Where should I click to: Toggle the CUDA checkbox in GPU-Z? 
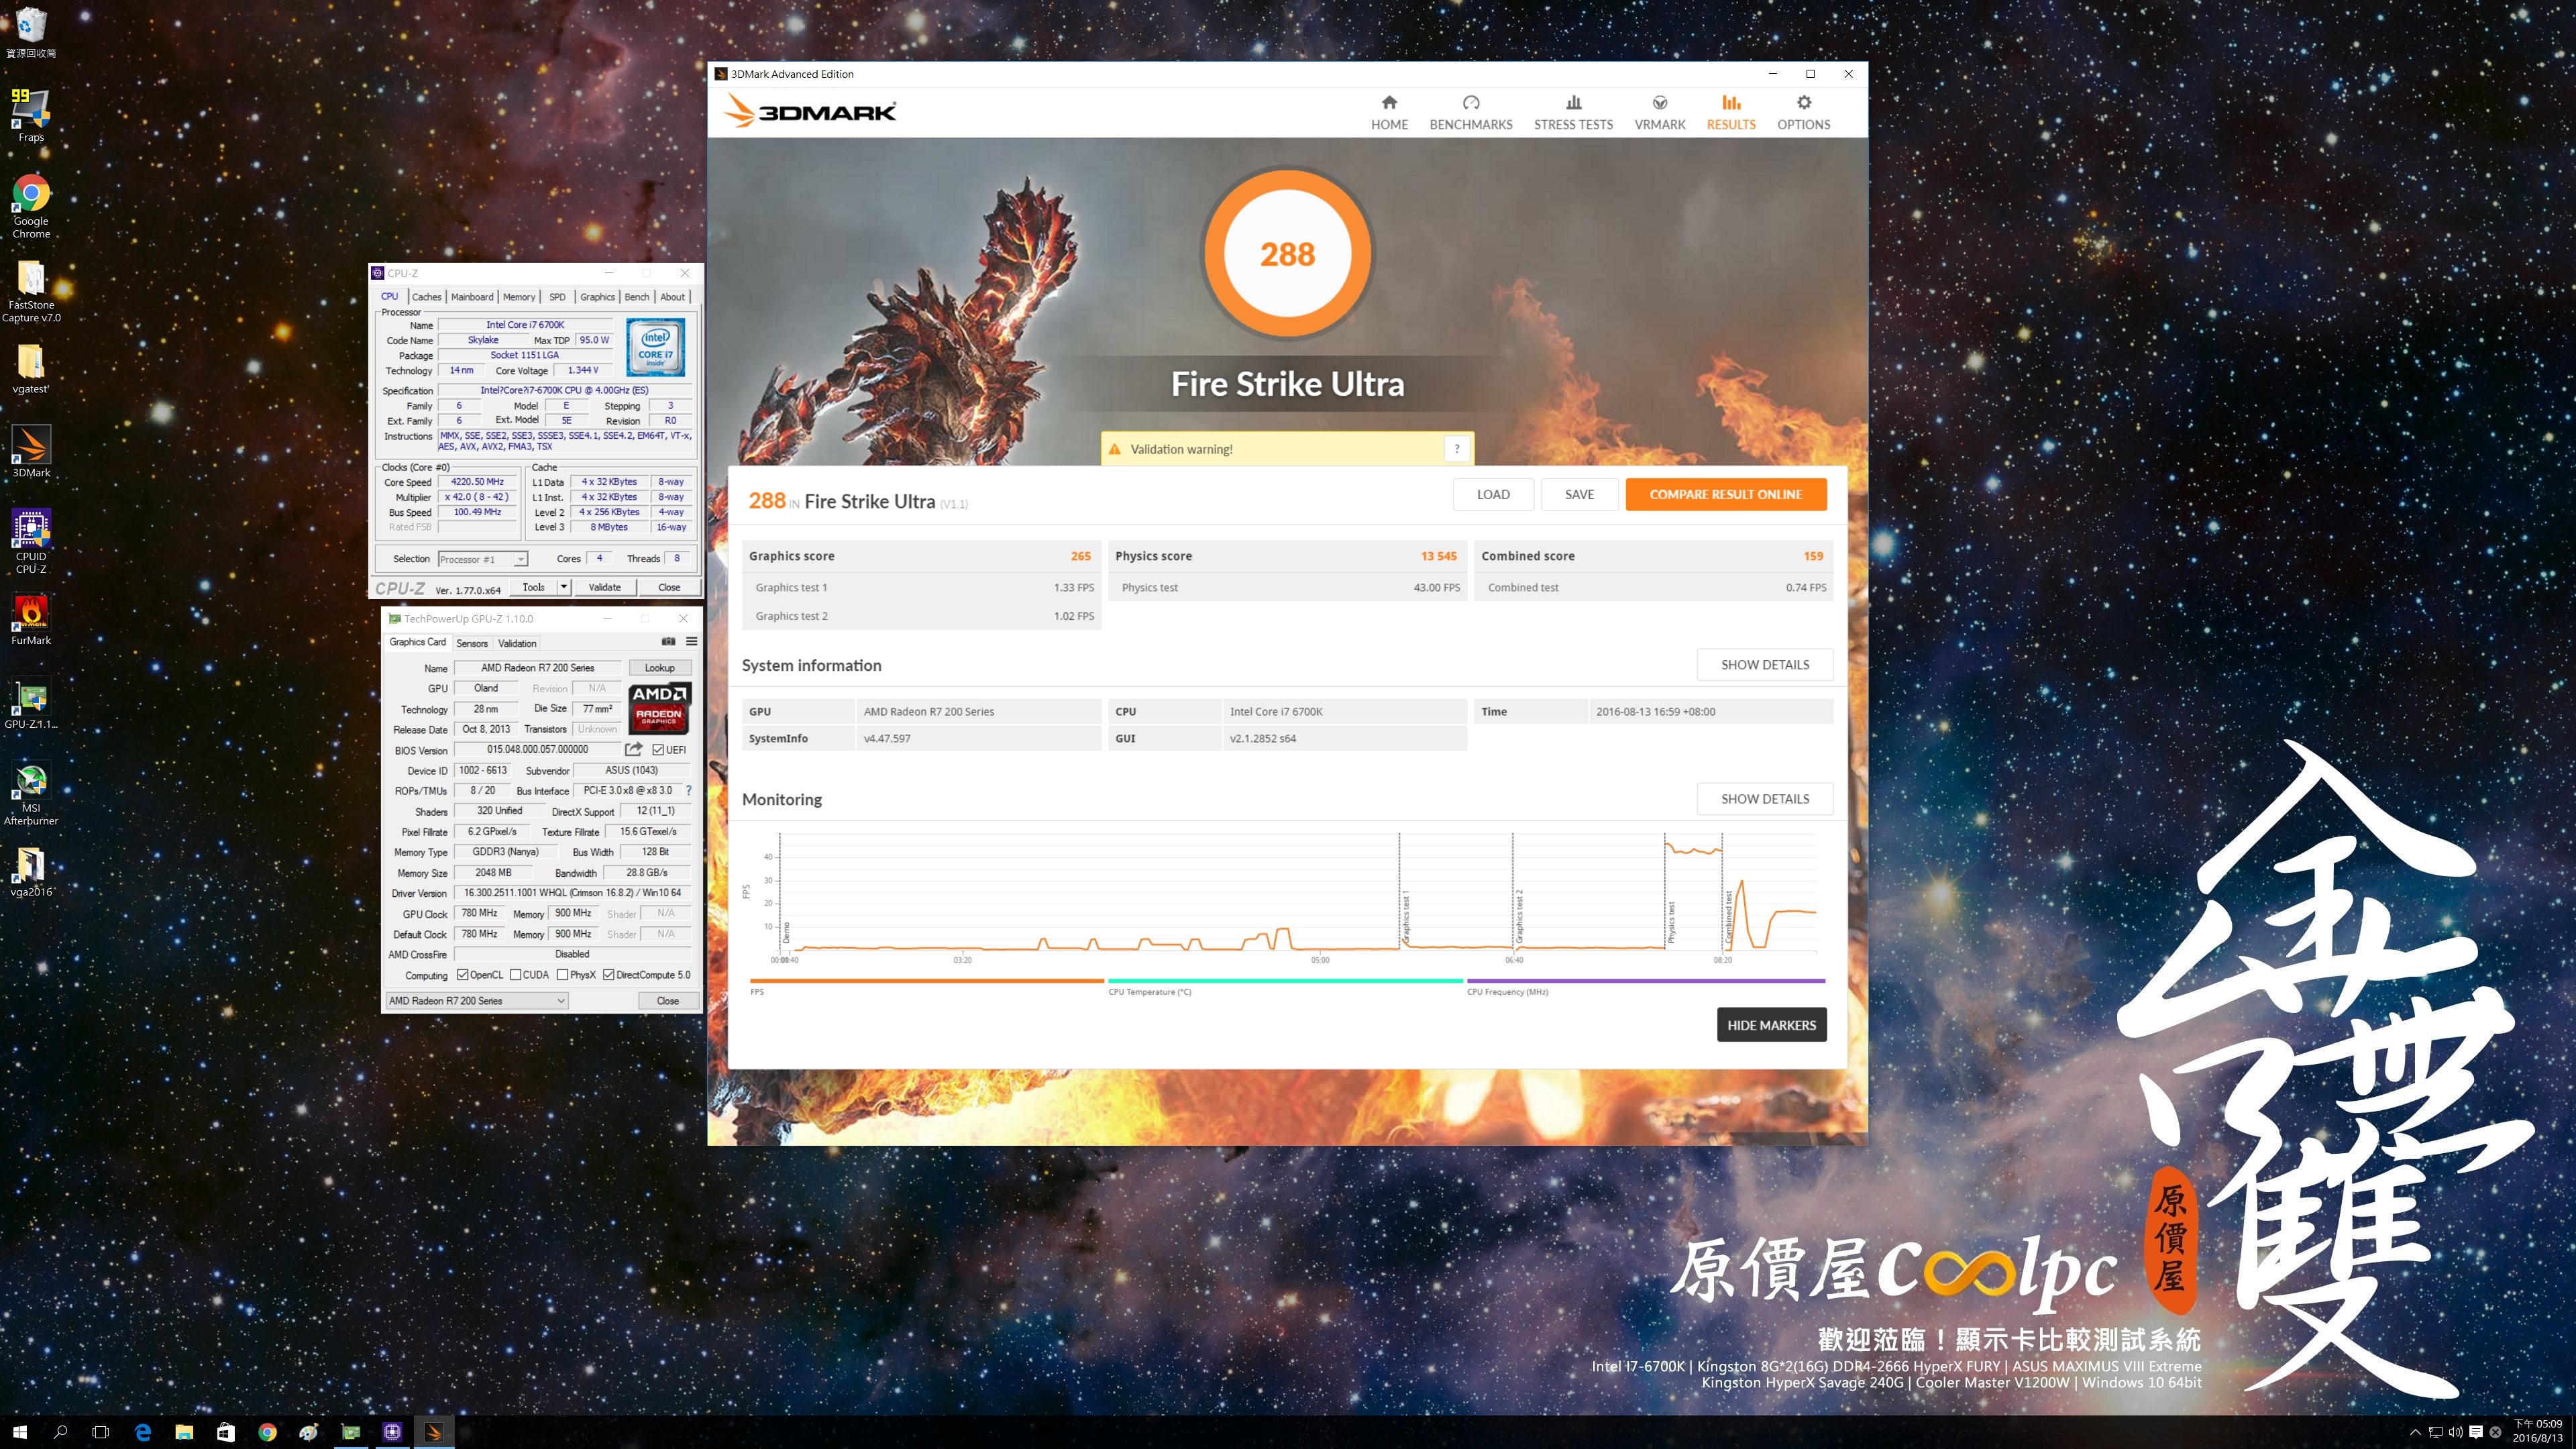(x=515, y=974)
